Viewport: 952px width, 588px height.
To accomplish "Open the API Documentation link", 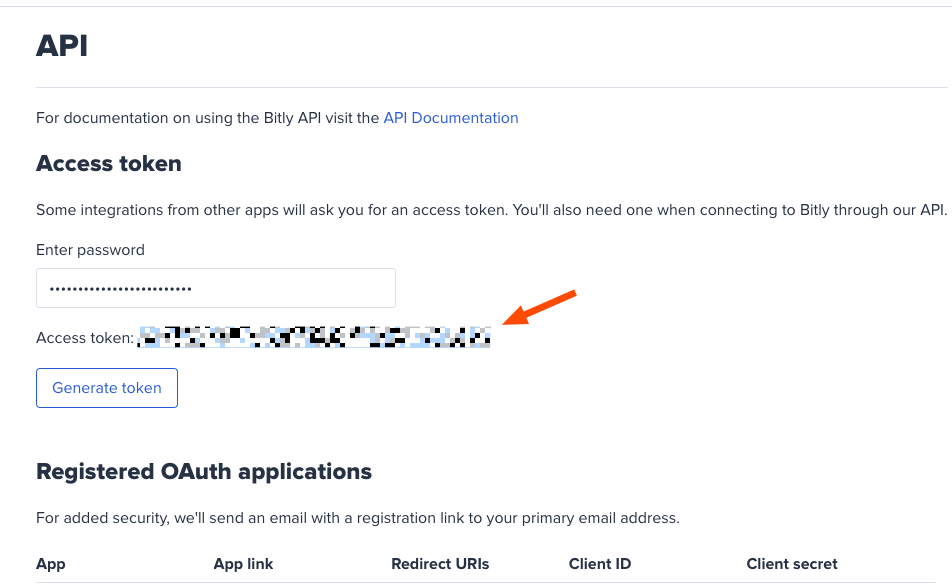I will pyautogui.click(x=450, y=118).
